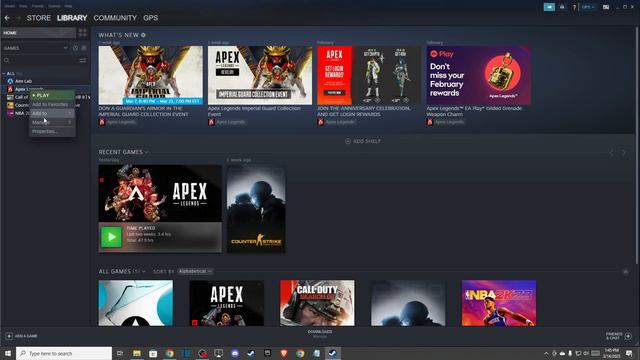Click ADD A GAME plus icon

[9, 336]
